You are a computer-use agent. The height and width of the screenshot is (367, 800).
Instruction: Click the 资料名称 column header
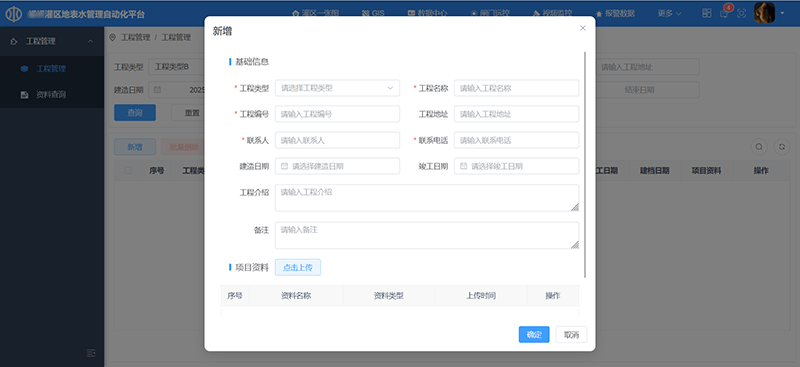296,296
